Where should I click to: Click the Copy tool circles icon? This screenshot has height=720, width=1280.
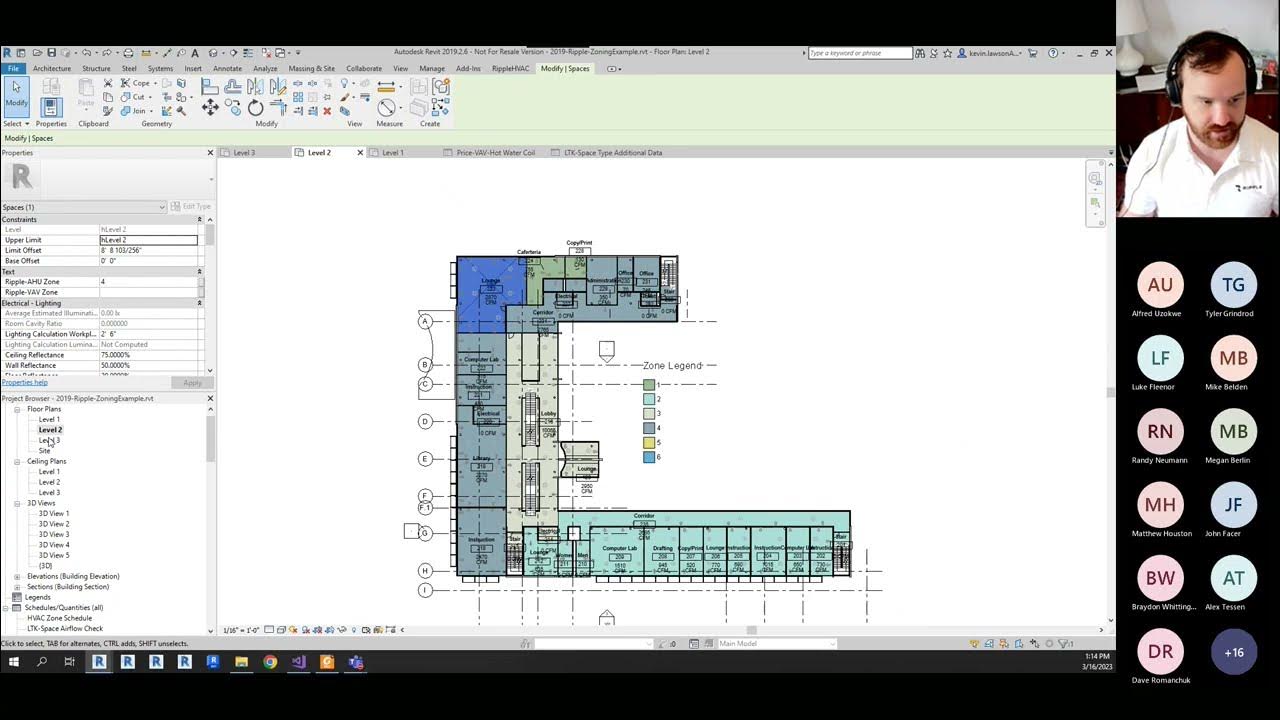(233, 107)
